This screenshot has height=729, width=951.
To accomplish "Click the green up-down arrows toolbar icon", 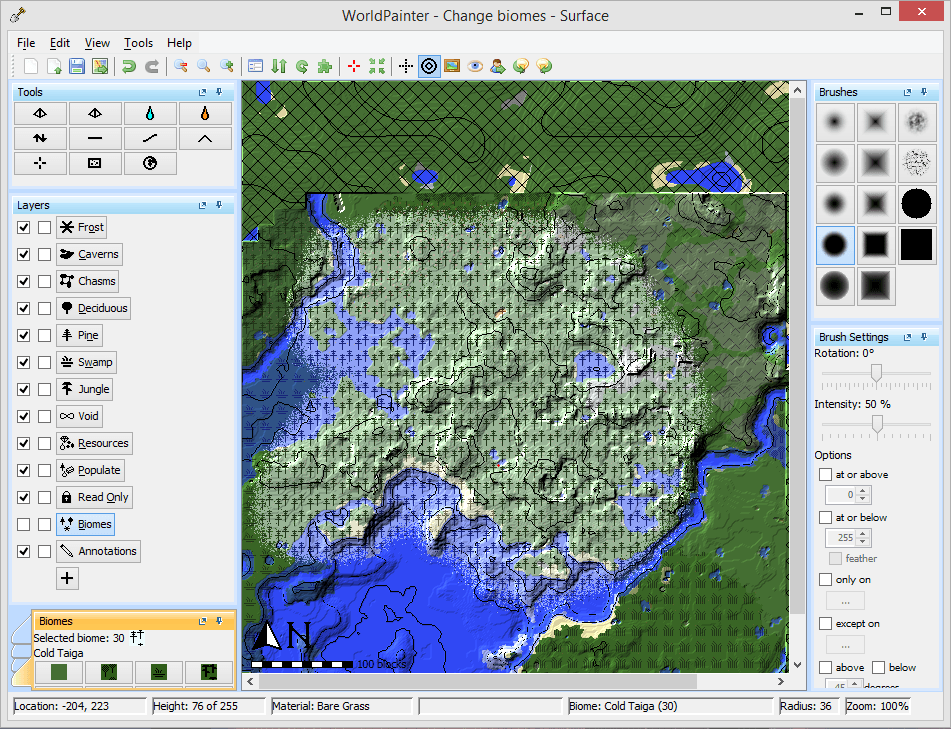I will pyautogui.click(x=279, y=66).
